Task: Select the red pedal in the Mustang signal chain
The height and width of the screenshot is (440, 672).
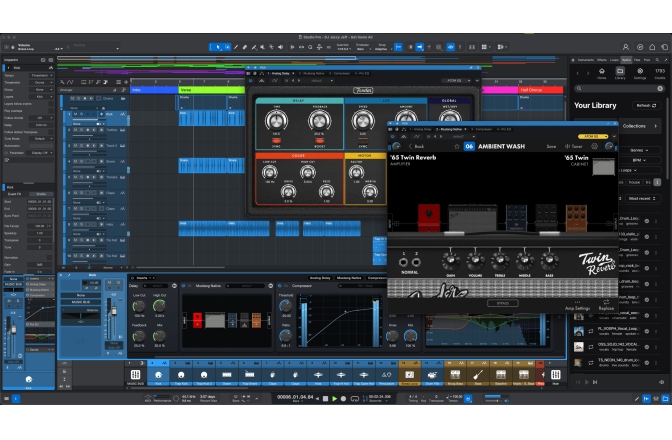Action: coord(429,218)
